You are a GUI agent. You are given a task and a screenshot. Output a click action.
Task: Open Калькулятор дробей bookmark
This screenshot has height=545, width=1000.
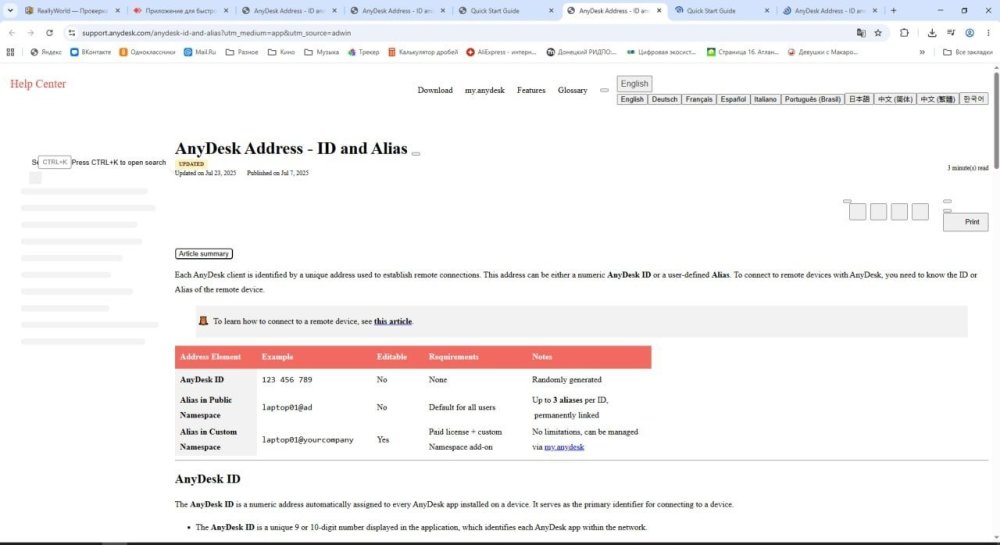point(423,52)
